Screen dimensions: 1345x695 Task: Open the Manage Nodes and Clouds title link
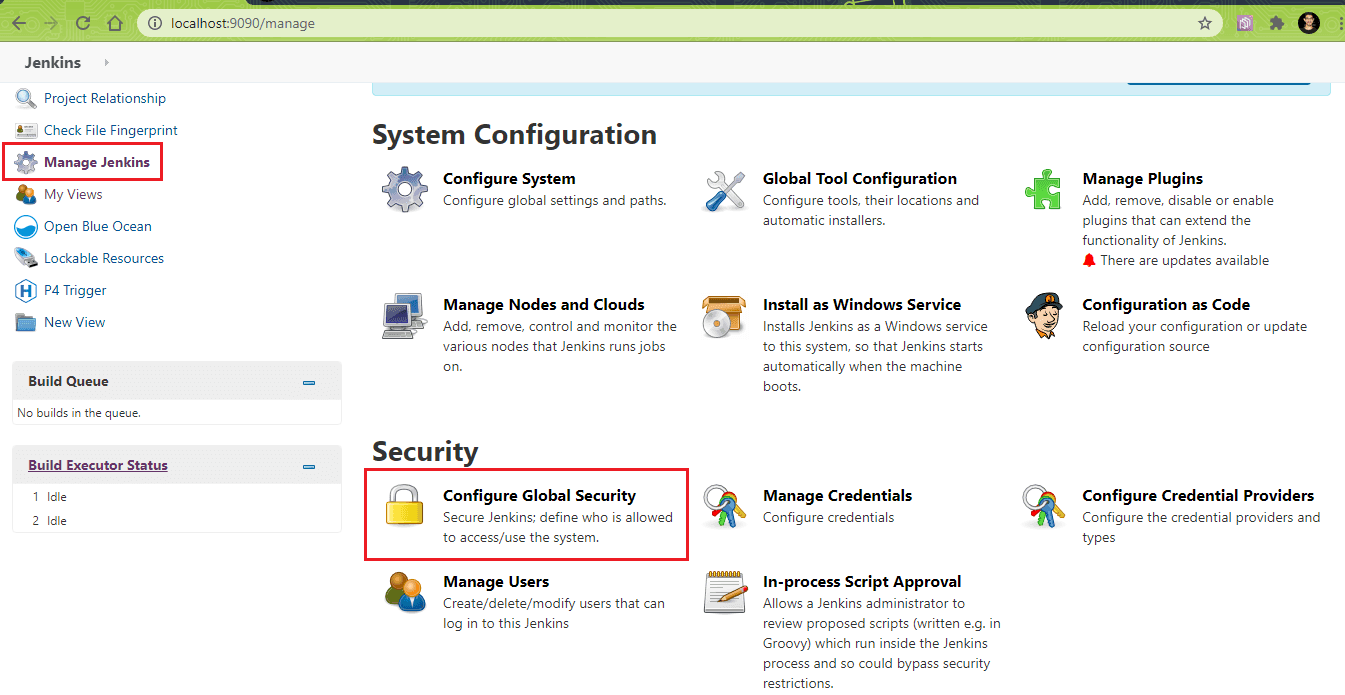(x=544, y=305)
